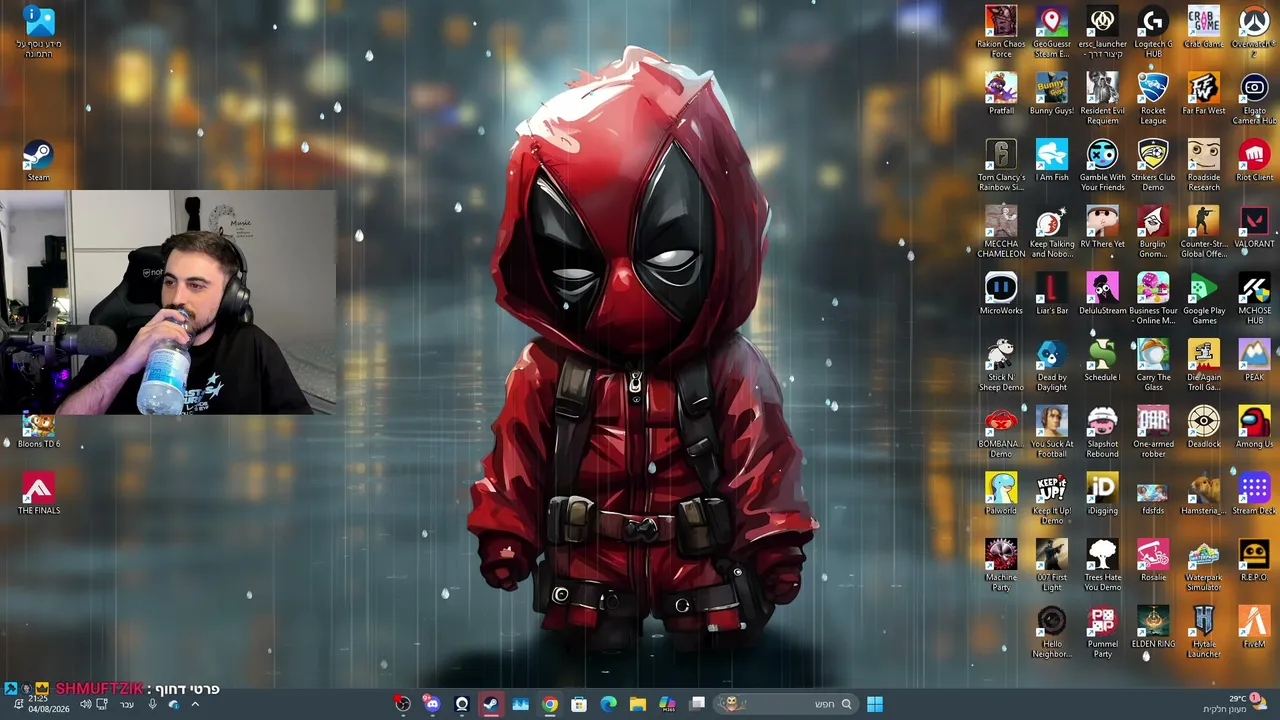1280x720 pixels.
Task: Select the Overwatch 2 shortcut
Action: [1254, 31]
